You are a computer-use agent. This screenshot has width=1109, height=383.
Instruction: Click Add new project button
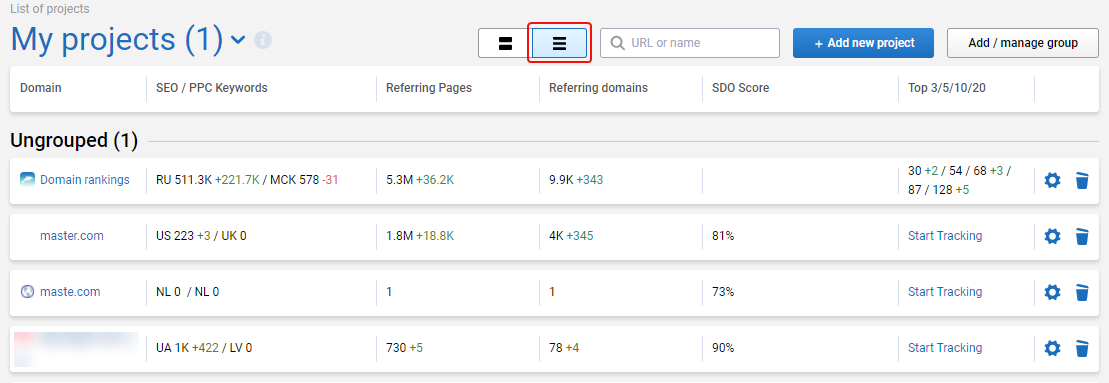pyautogui.click(x=864, y=43)
